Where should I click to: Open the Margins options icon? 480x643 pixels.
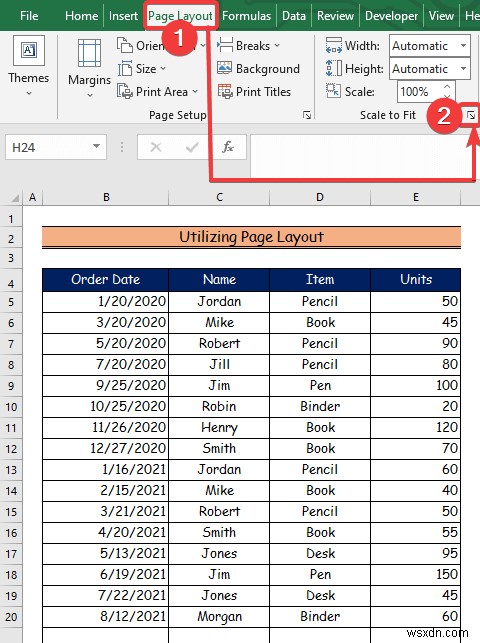[x=89, y=53]
